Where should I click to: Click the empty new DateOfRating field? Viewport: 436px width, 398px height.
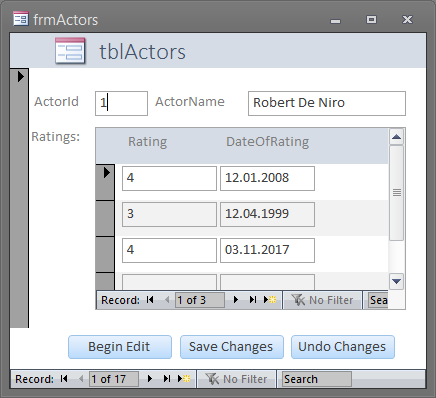click(x=267, y=282)
